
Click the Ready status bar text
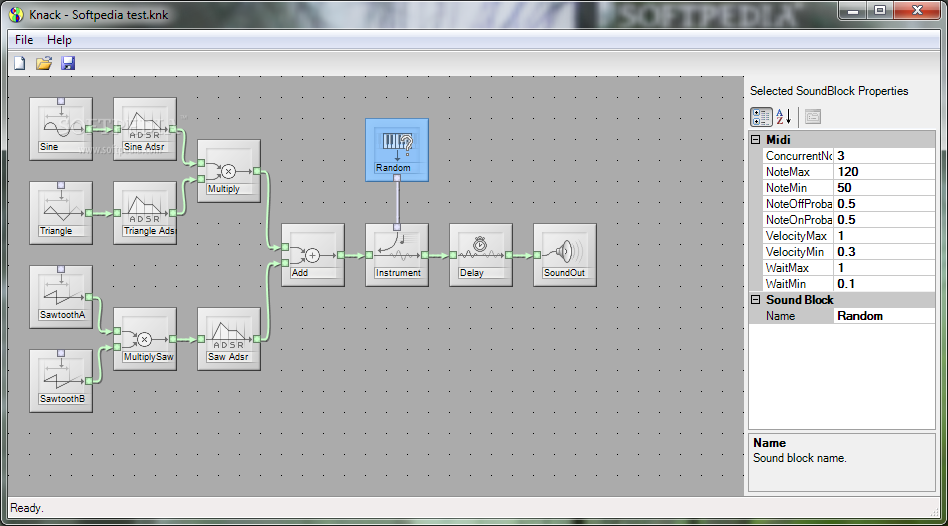pos(27,508)
